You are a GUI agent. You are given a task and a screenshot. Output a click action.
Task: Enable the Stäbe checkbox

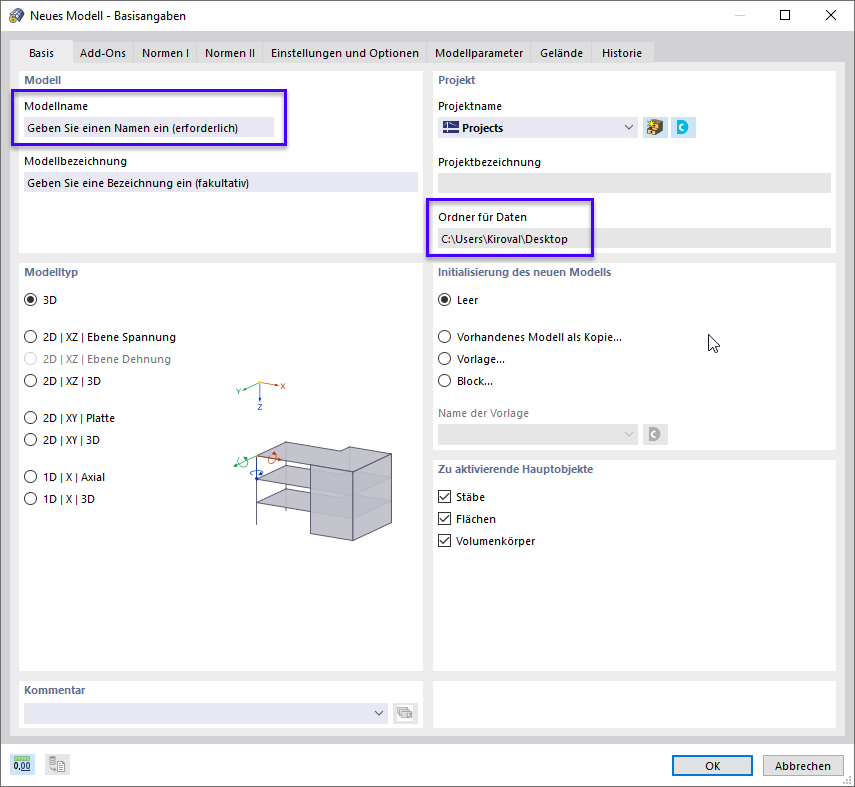(445, 496)
